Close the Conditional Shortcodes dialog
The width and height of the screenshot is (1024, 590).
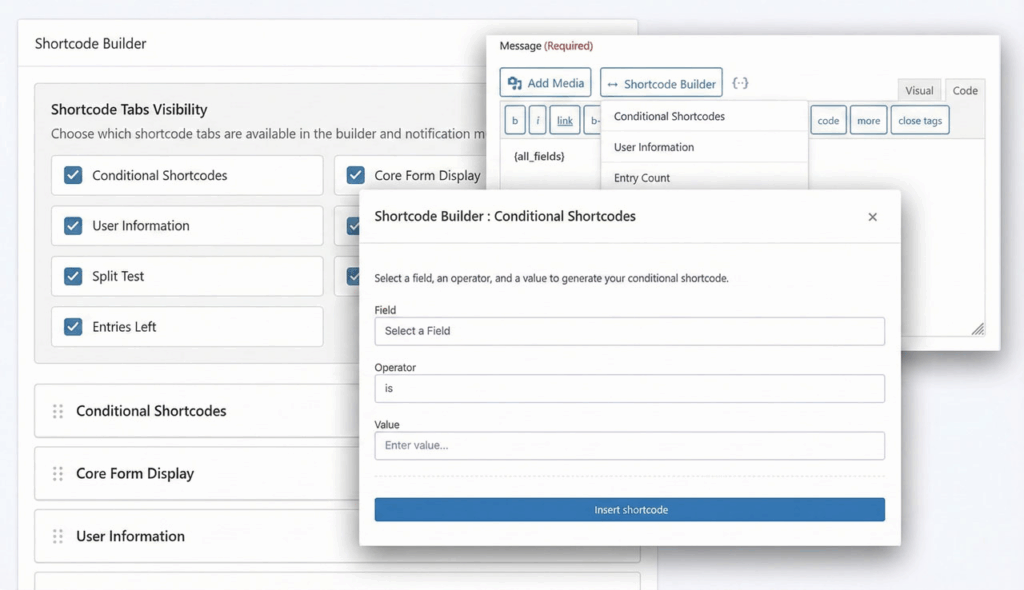pos(872,217)
